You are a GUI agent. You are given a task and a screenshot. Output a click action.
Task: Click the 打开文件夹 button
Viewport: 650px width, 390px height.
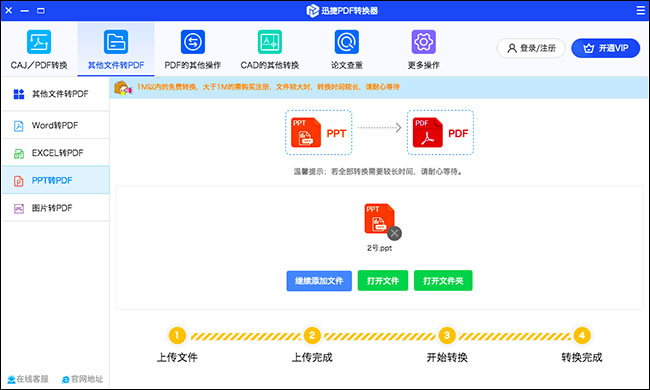click(443, 281)
